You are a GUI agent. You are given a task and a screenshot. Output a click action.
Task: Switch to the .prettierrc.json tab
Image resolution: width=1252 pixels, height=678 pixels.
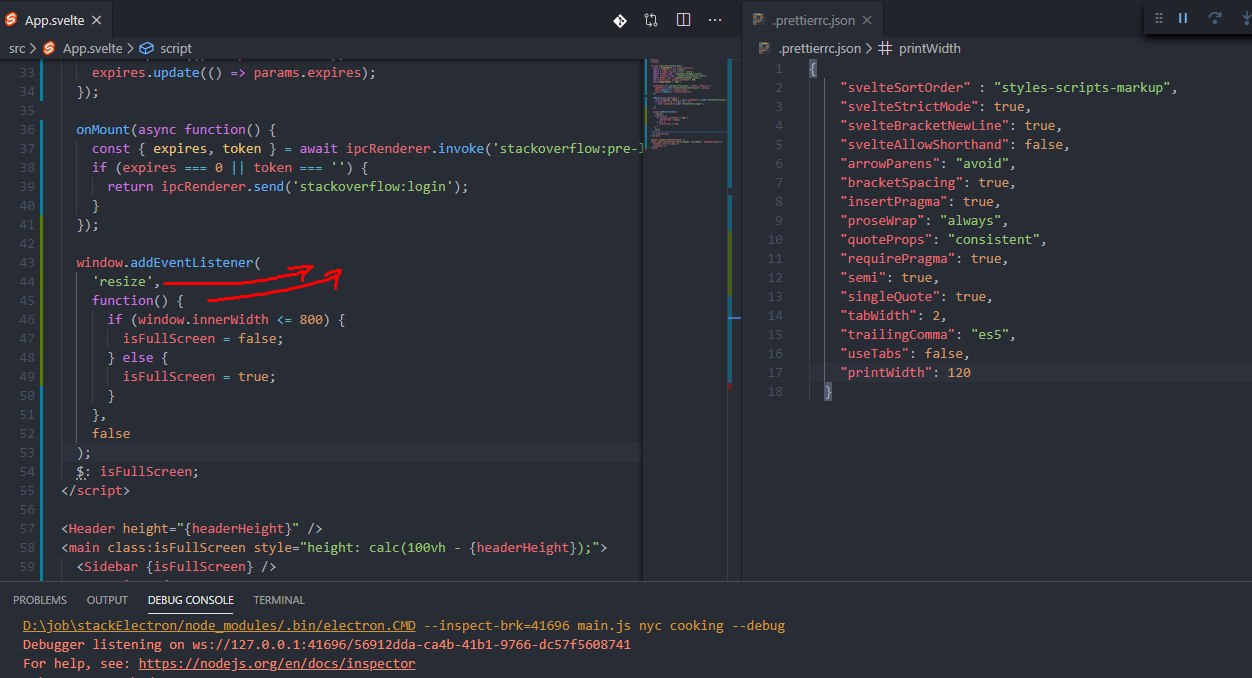pos(812,20)
